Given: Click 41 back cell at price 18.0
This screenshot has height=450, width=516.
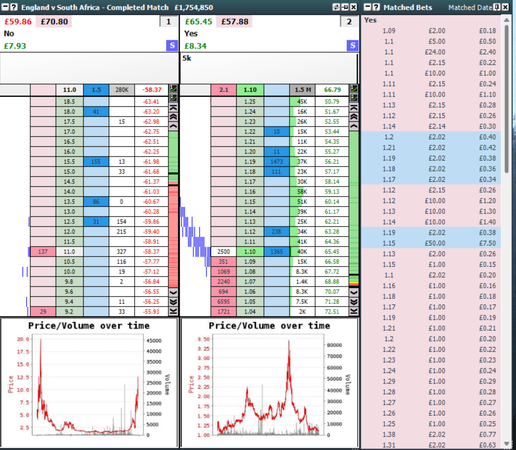Looking at the screenshot, I should tap(96, 112).
